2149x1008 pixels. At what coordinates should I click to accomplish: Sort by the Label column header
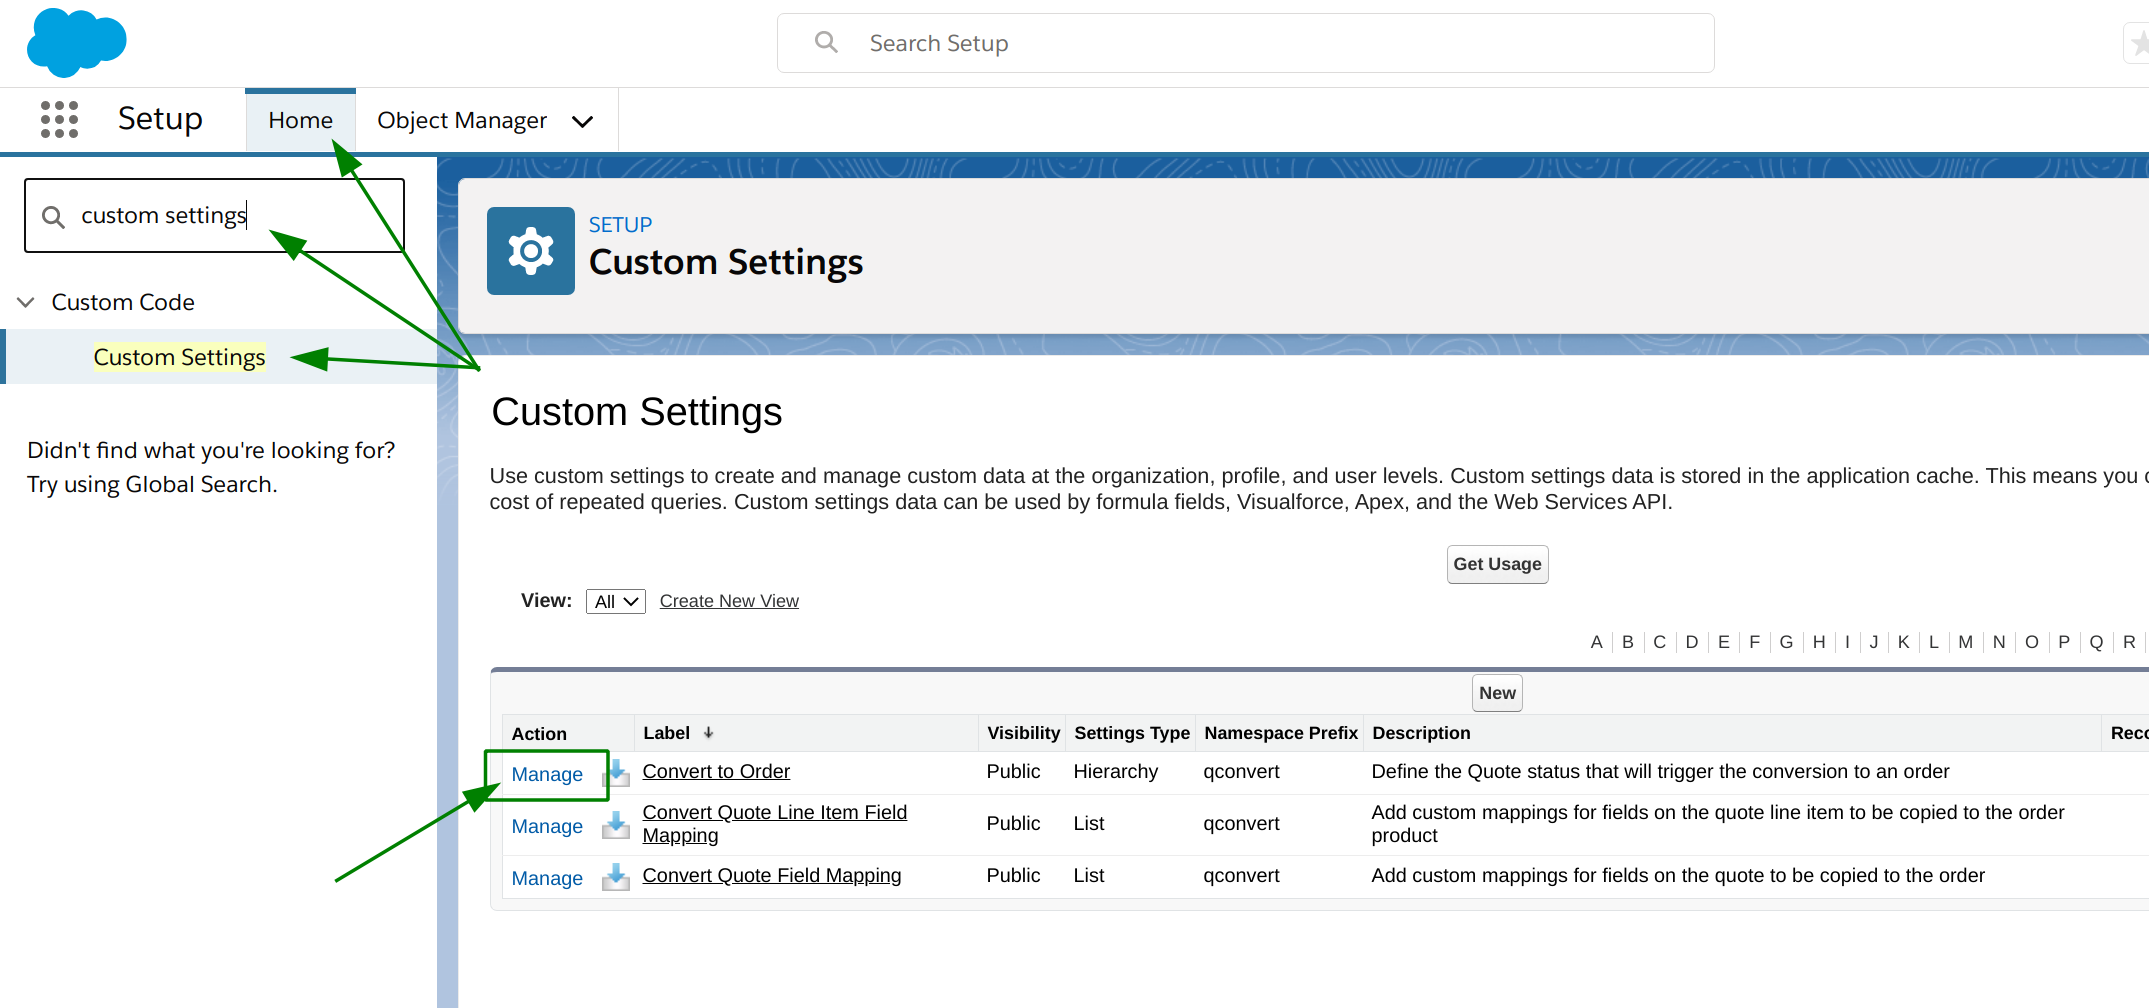tap(666, 733)
